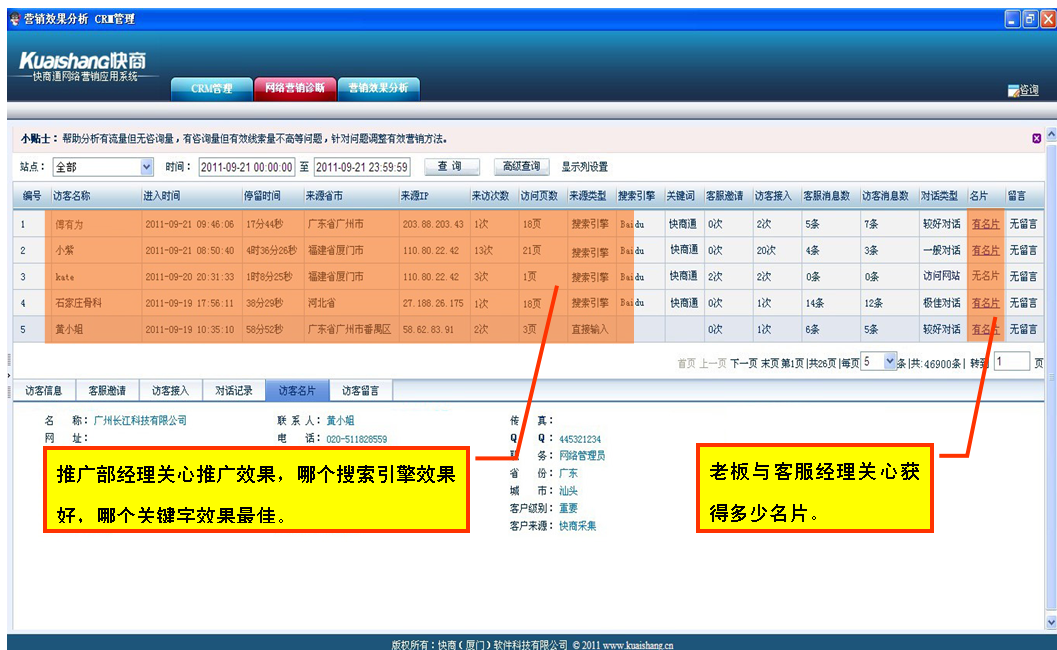This screenshot has width=1057, height=650.
Task: Click the 转到 page number input box
Action: [x=1011, y=362]
